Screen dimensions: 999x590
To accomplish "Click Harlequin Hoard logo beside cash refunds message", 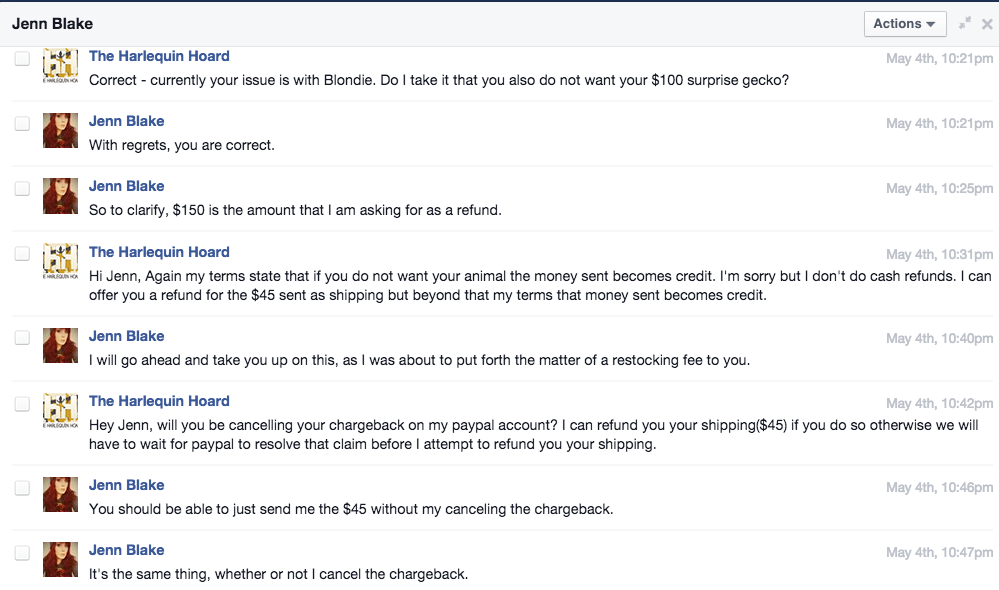I will (x=61, y=261).
